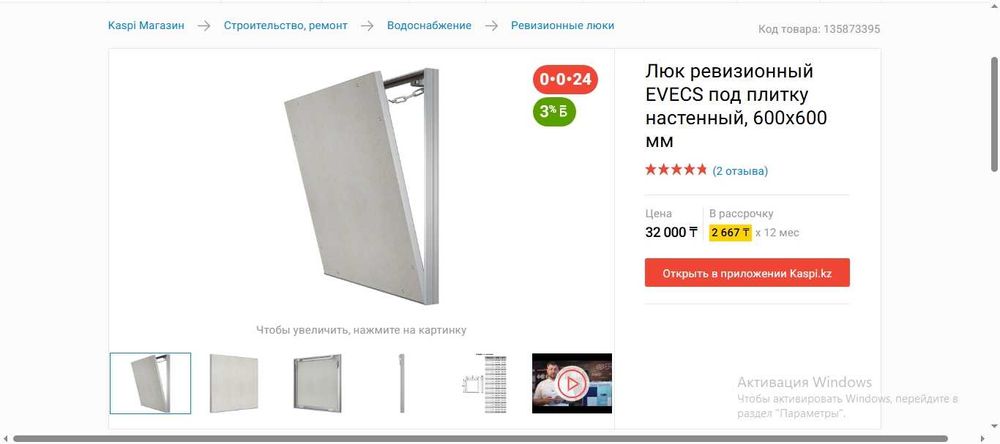Click the yellow 2 667 ₸ installment label
Image resolution: width=1000 pixels, height=444 pixels.
[x=730, y=233]
